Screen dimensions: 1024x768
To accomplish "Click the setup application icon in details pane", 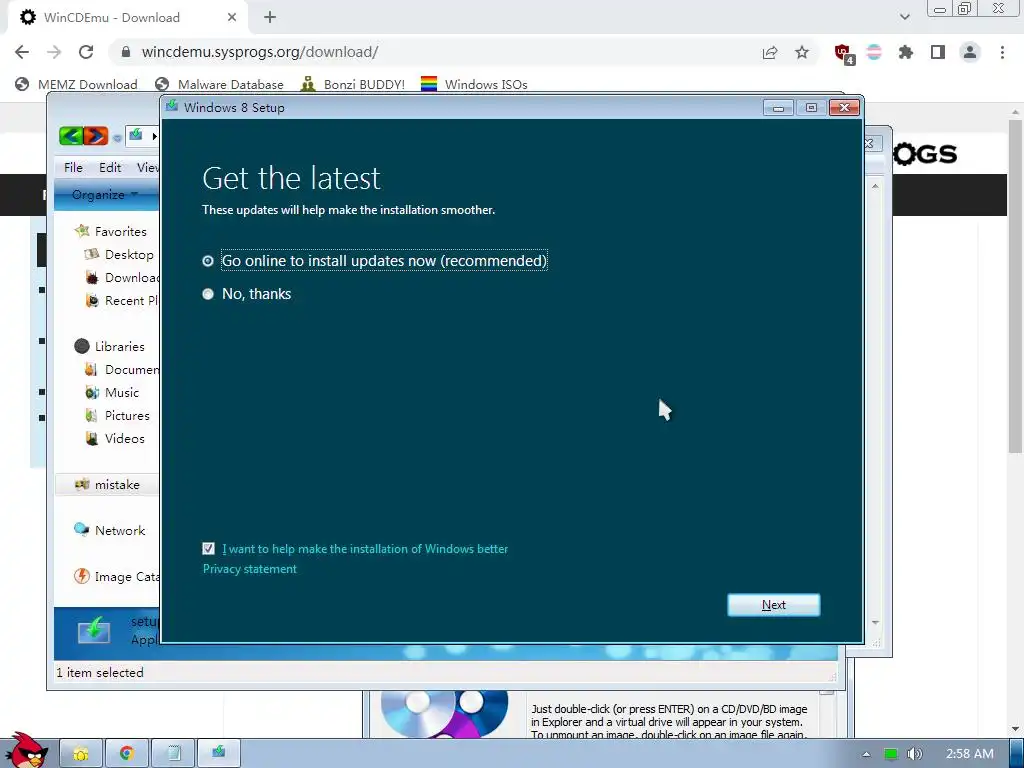I will [94, 630].
